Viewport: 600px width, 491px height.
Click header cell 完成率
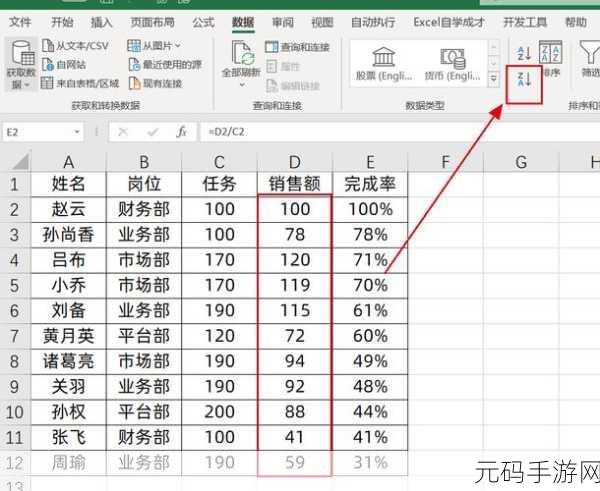[370, 184]
